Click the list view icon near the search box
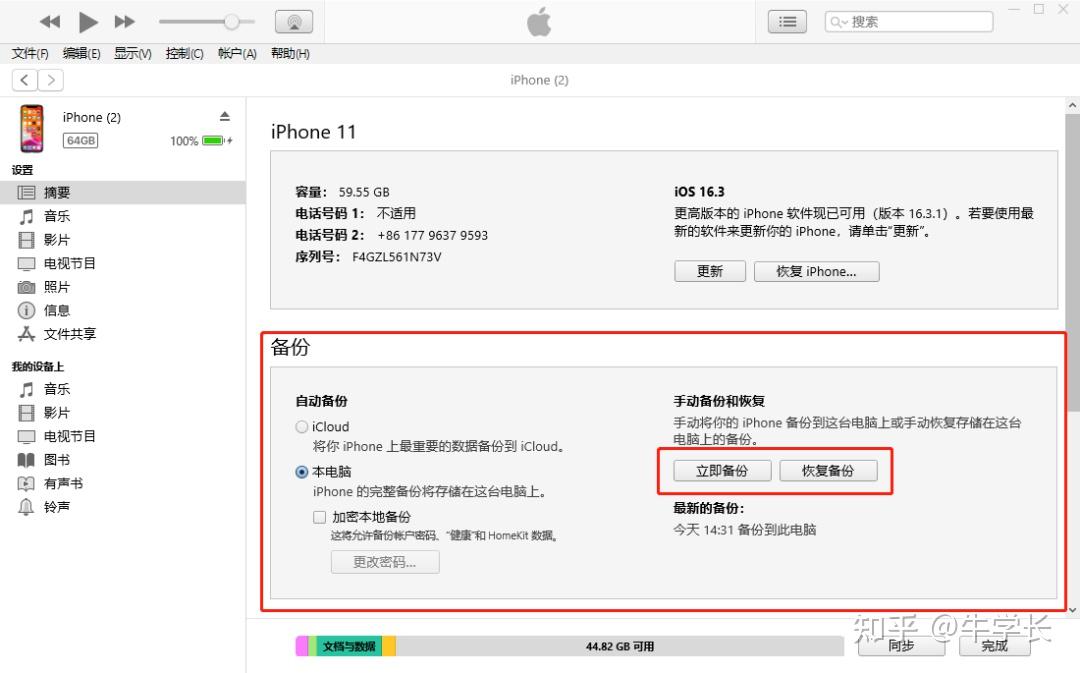The height and width of the screenshot is (673, 1080). click(787, 21)
